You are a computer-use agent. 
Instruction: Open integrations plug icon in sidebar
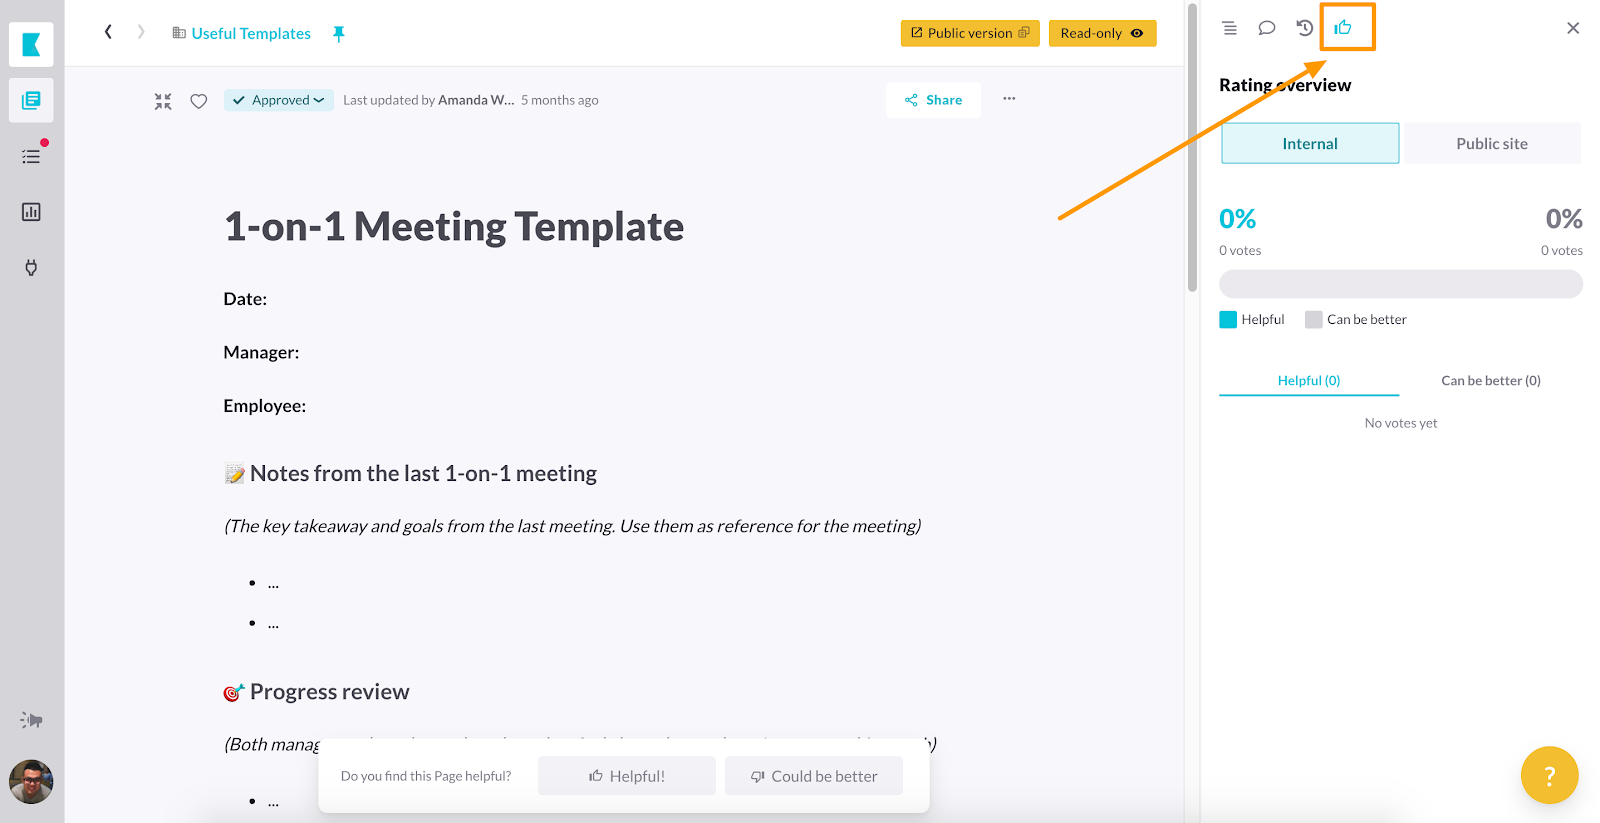tap(31, 268)
